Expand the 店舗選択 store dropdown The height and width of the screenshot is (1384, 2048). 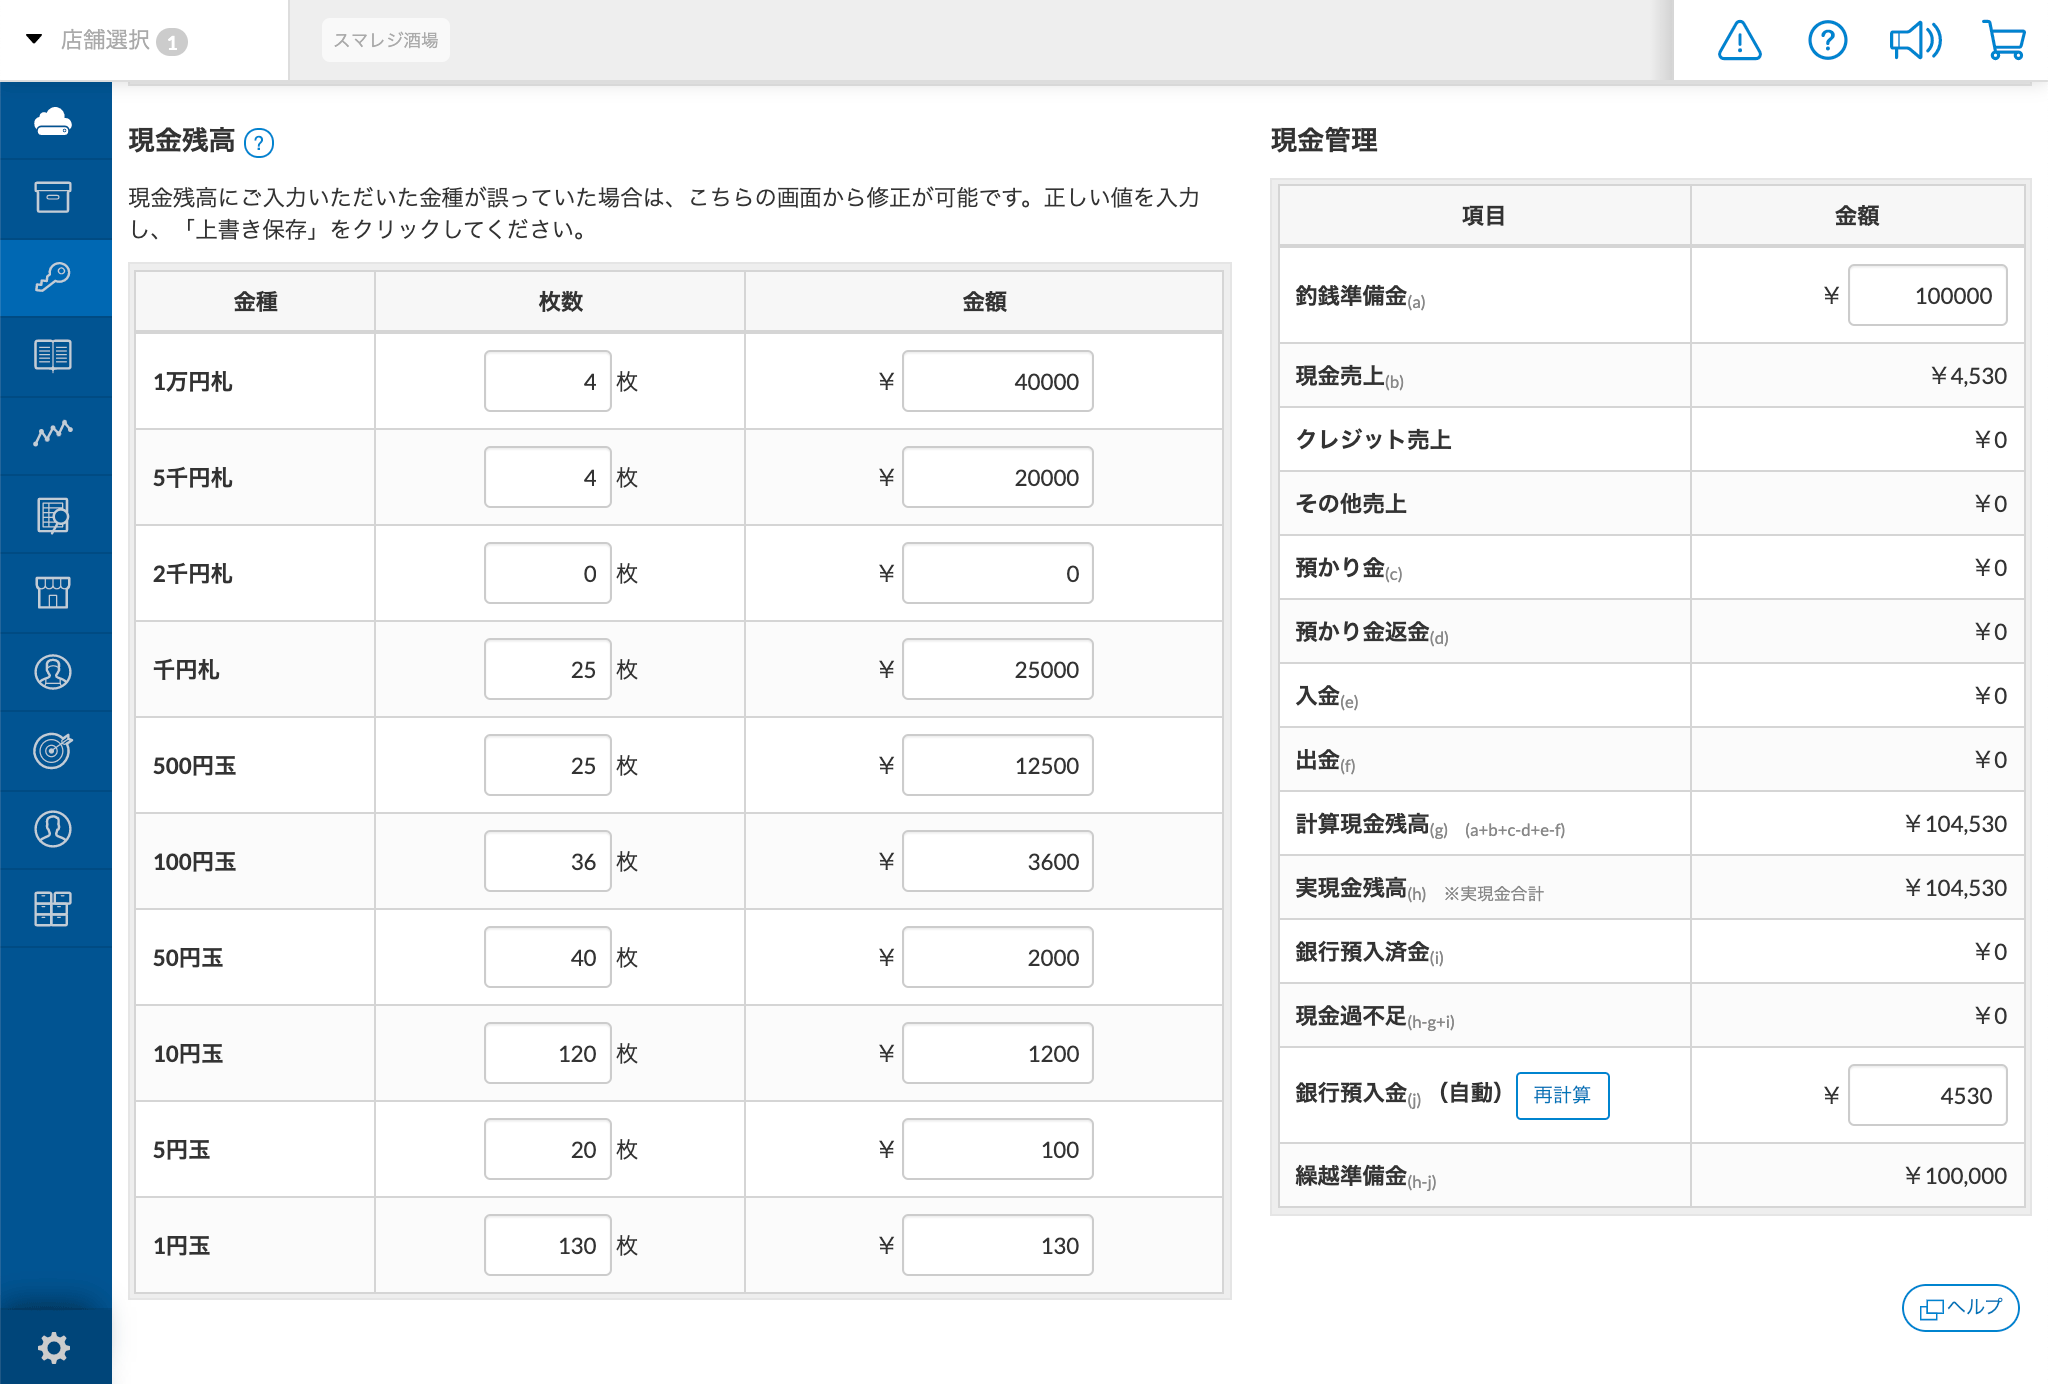(x=104, y=40)
